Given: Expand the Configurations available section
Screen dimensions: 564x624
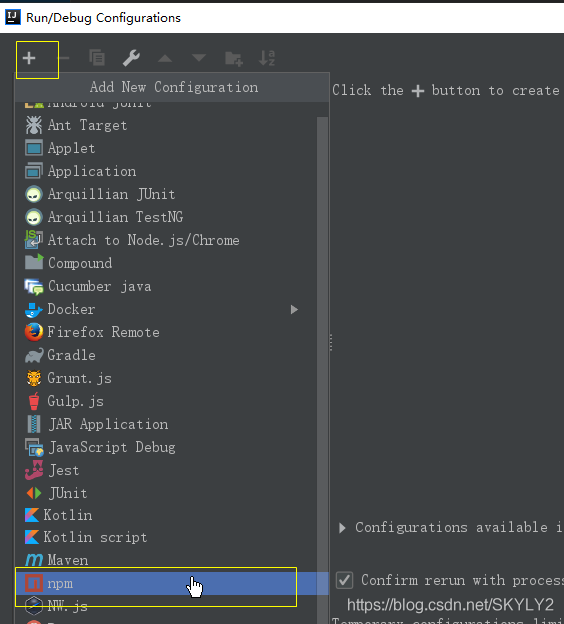Looking at the screenshot, I should pos(342,528).
